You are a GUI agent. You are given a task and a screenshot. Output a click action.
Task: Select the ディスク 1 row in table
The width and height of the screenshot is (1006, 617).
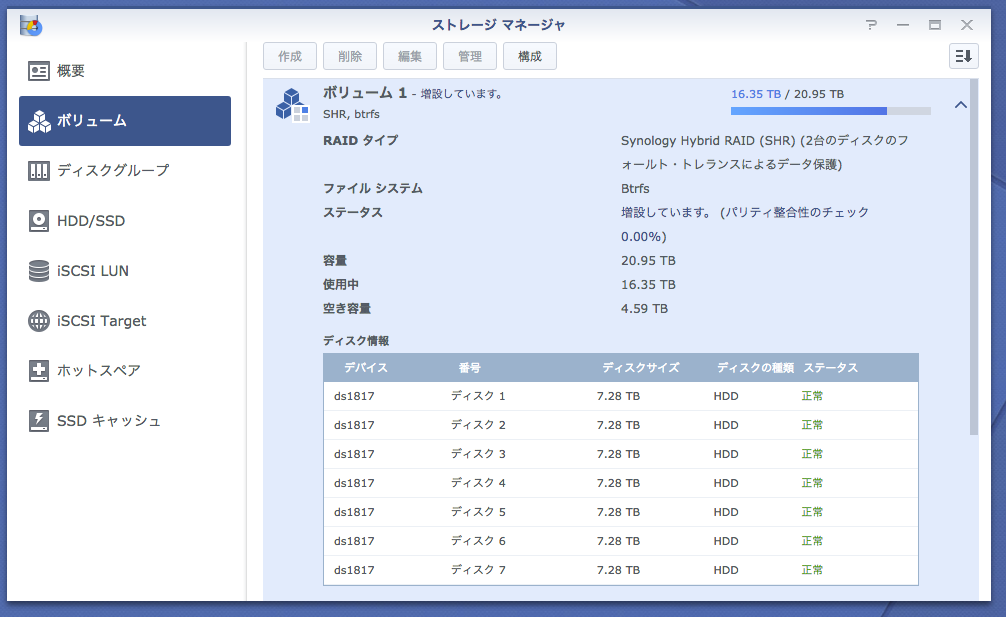tap(620, 396)
